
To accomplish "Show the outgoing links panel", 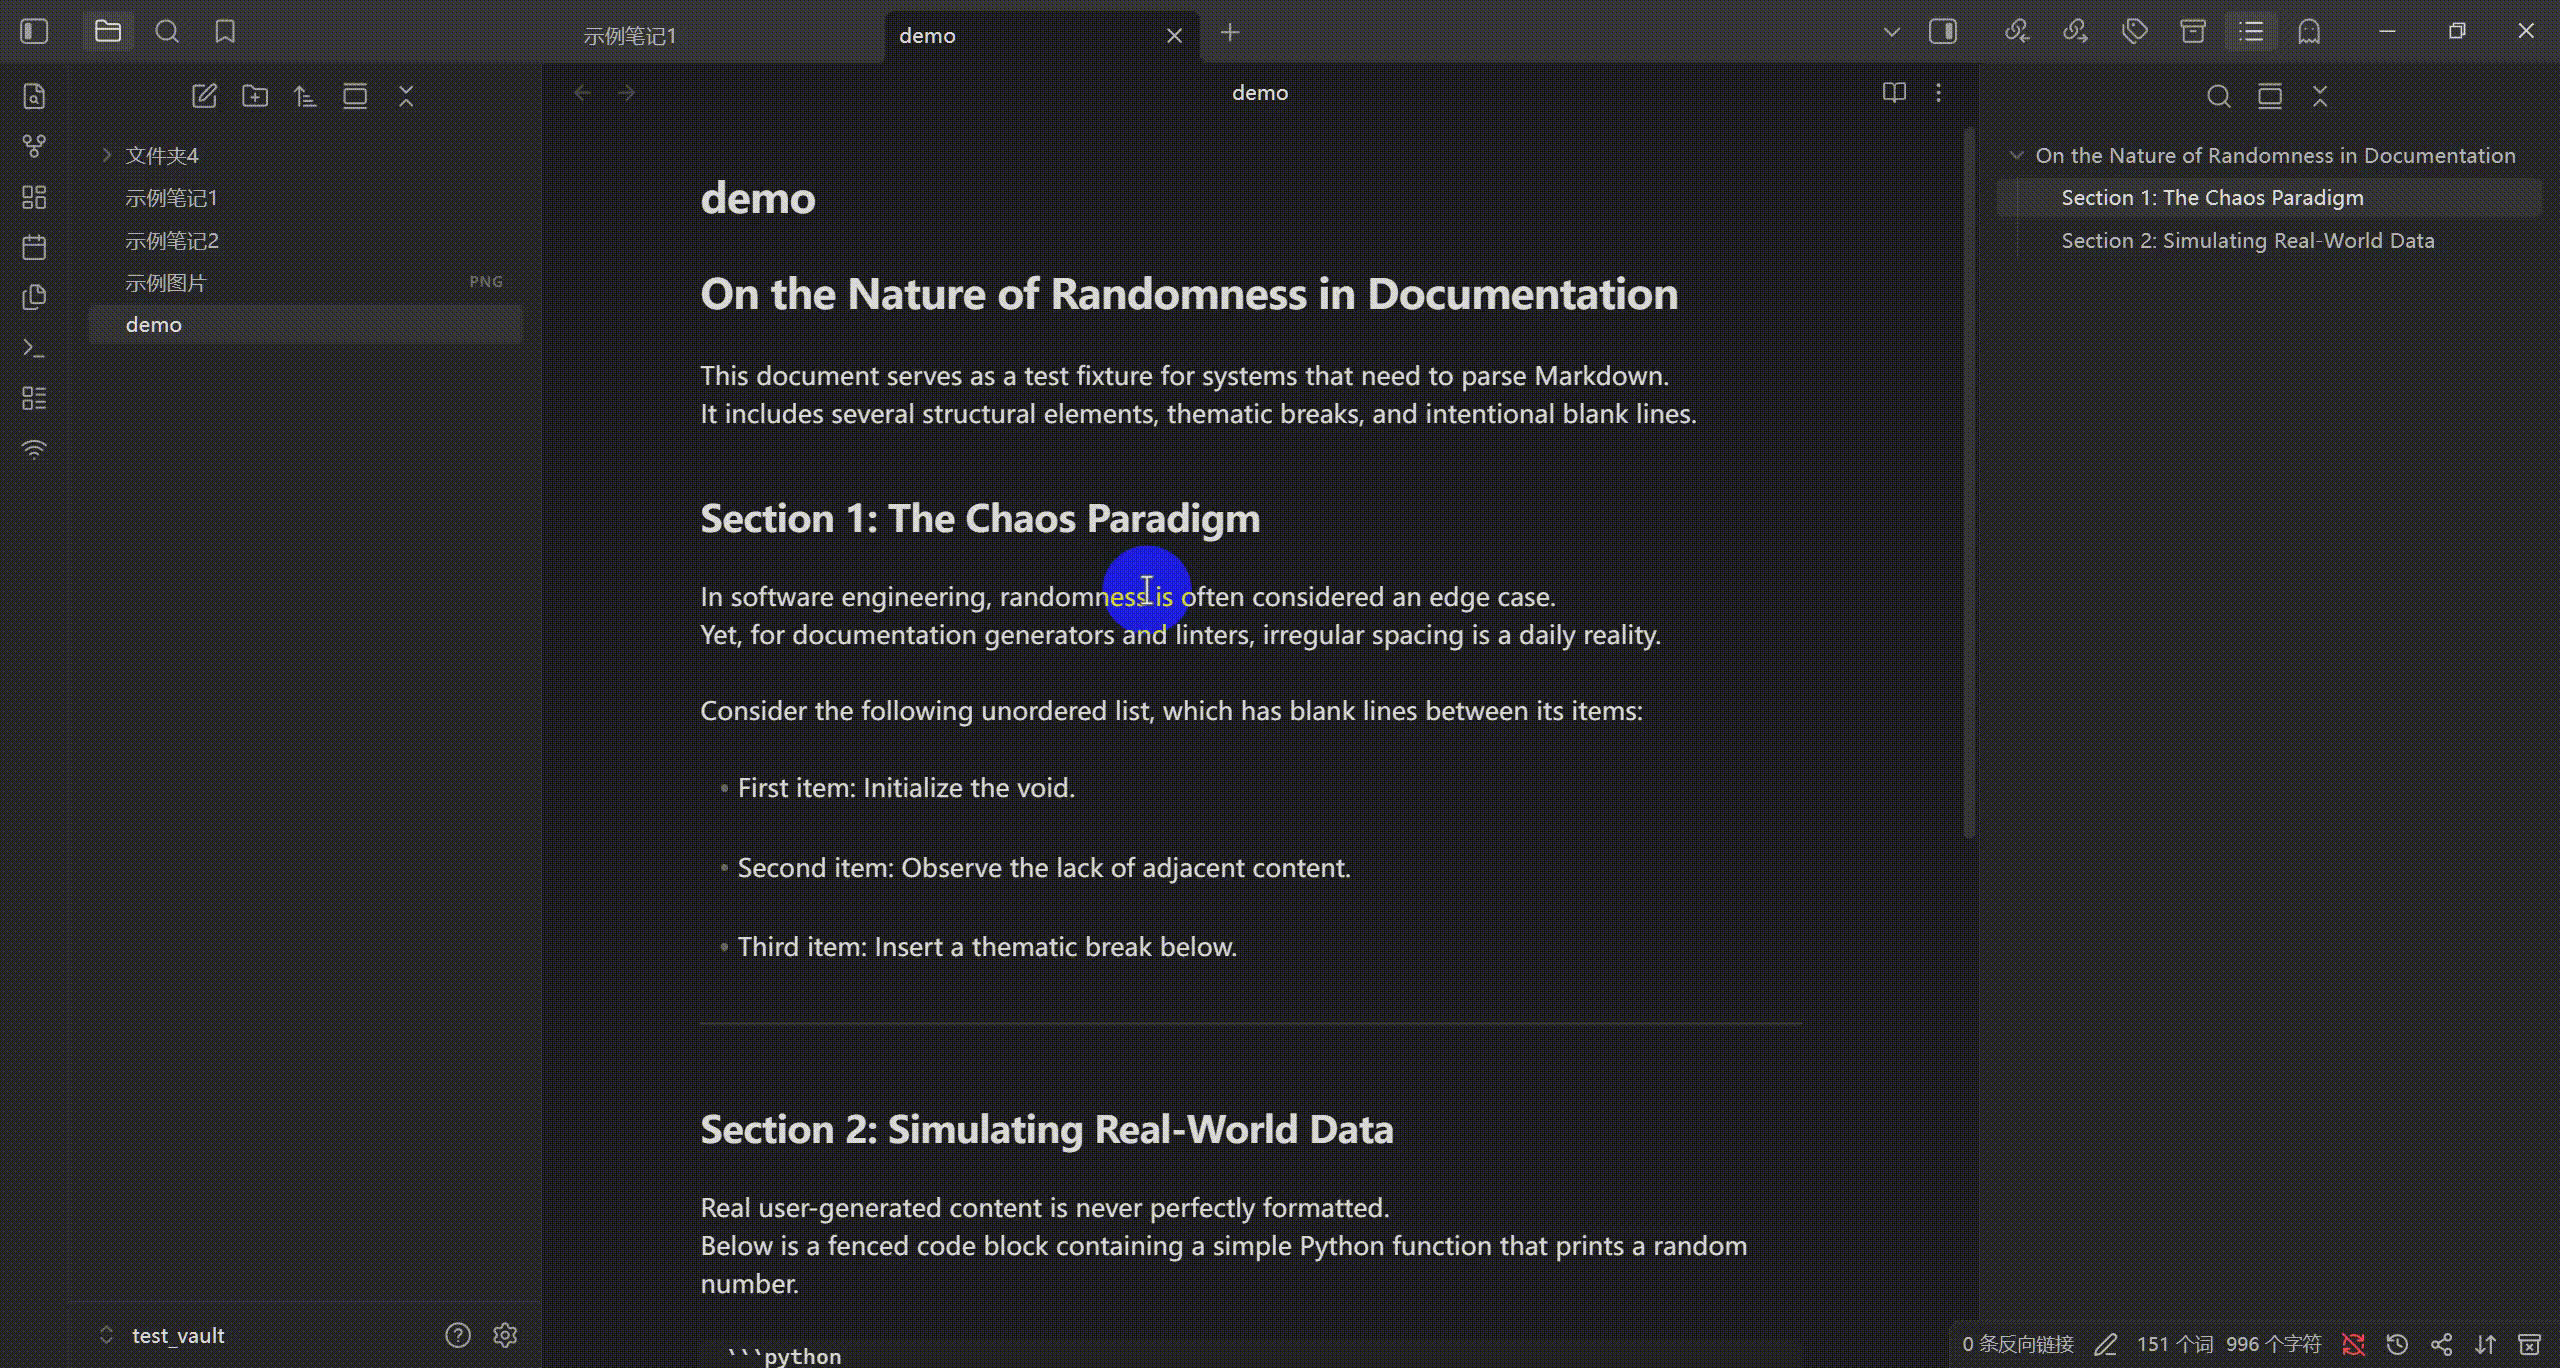I will [2075, 32].
